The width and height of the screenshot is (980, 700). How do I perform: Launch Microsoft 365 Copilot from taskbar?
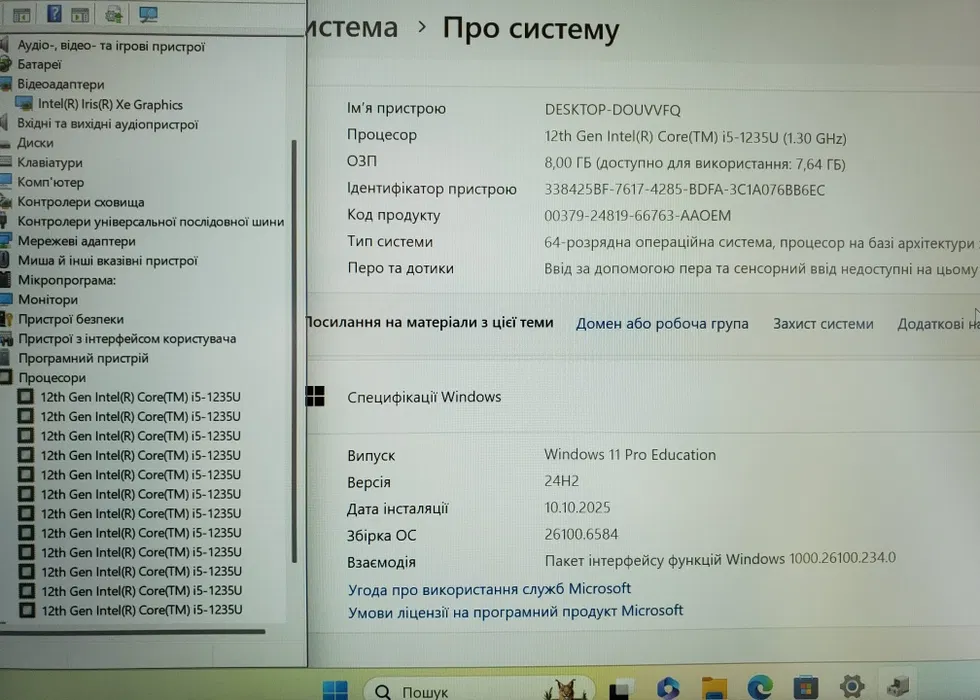coord(668,688)
